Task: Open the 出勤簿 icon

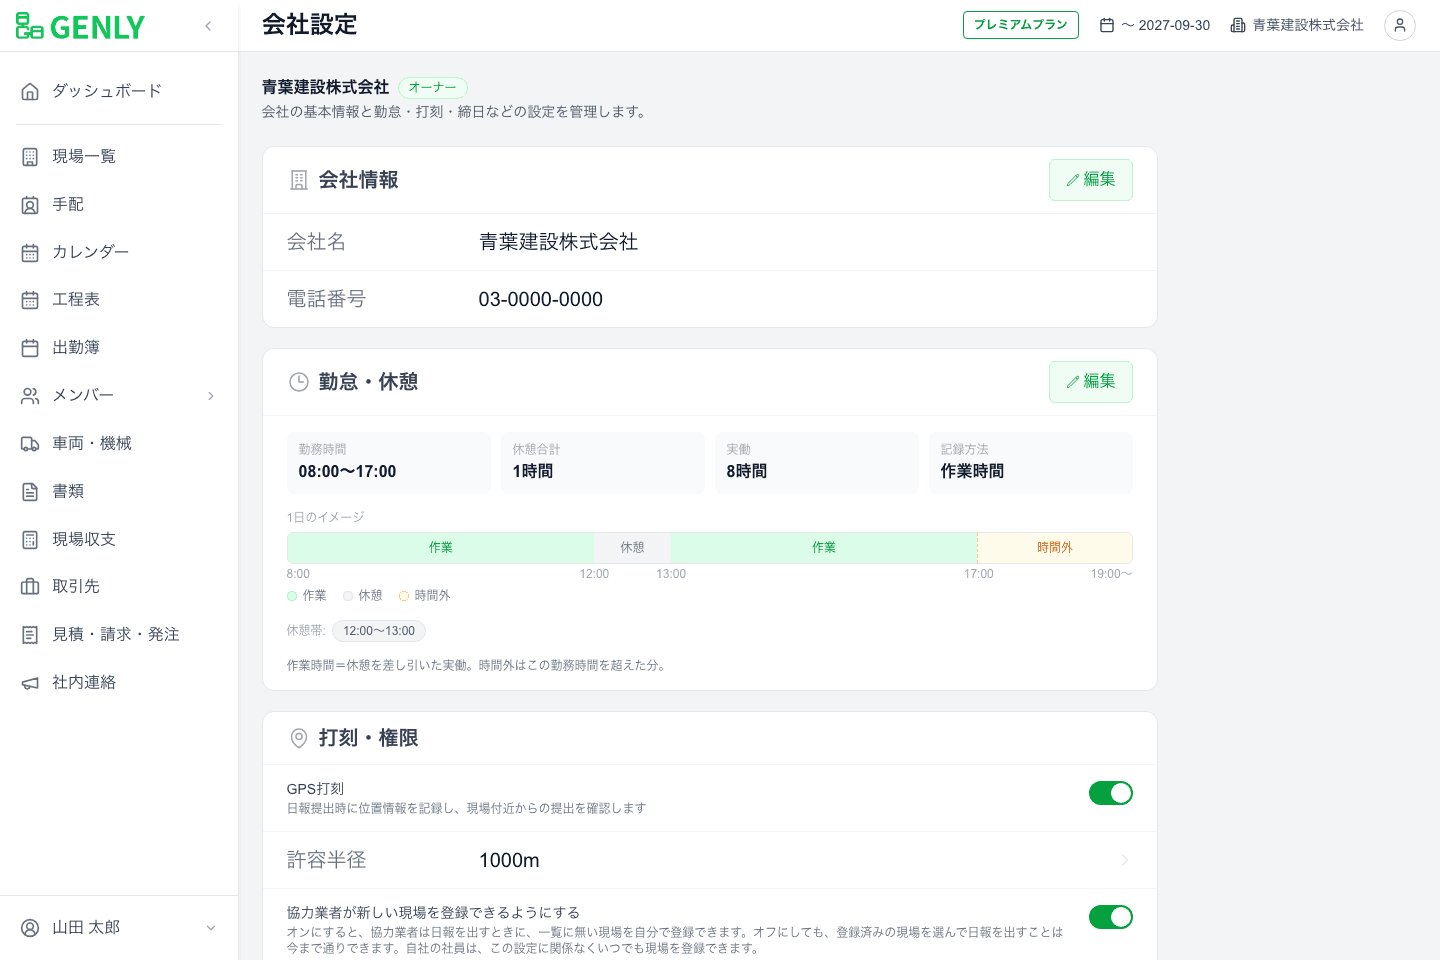Action: [30, 348]
